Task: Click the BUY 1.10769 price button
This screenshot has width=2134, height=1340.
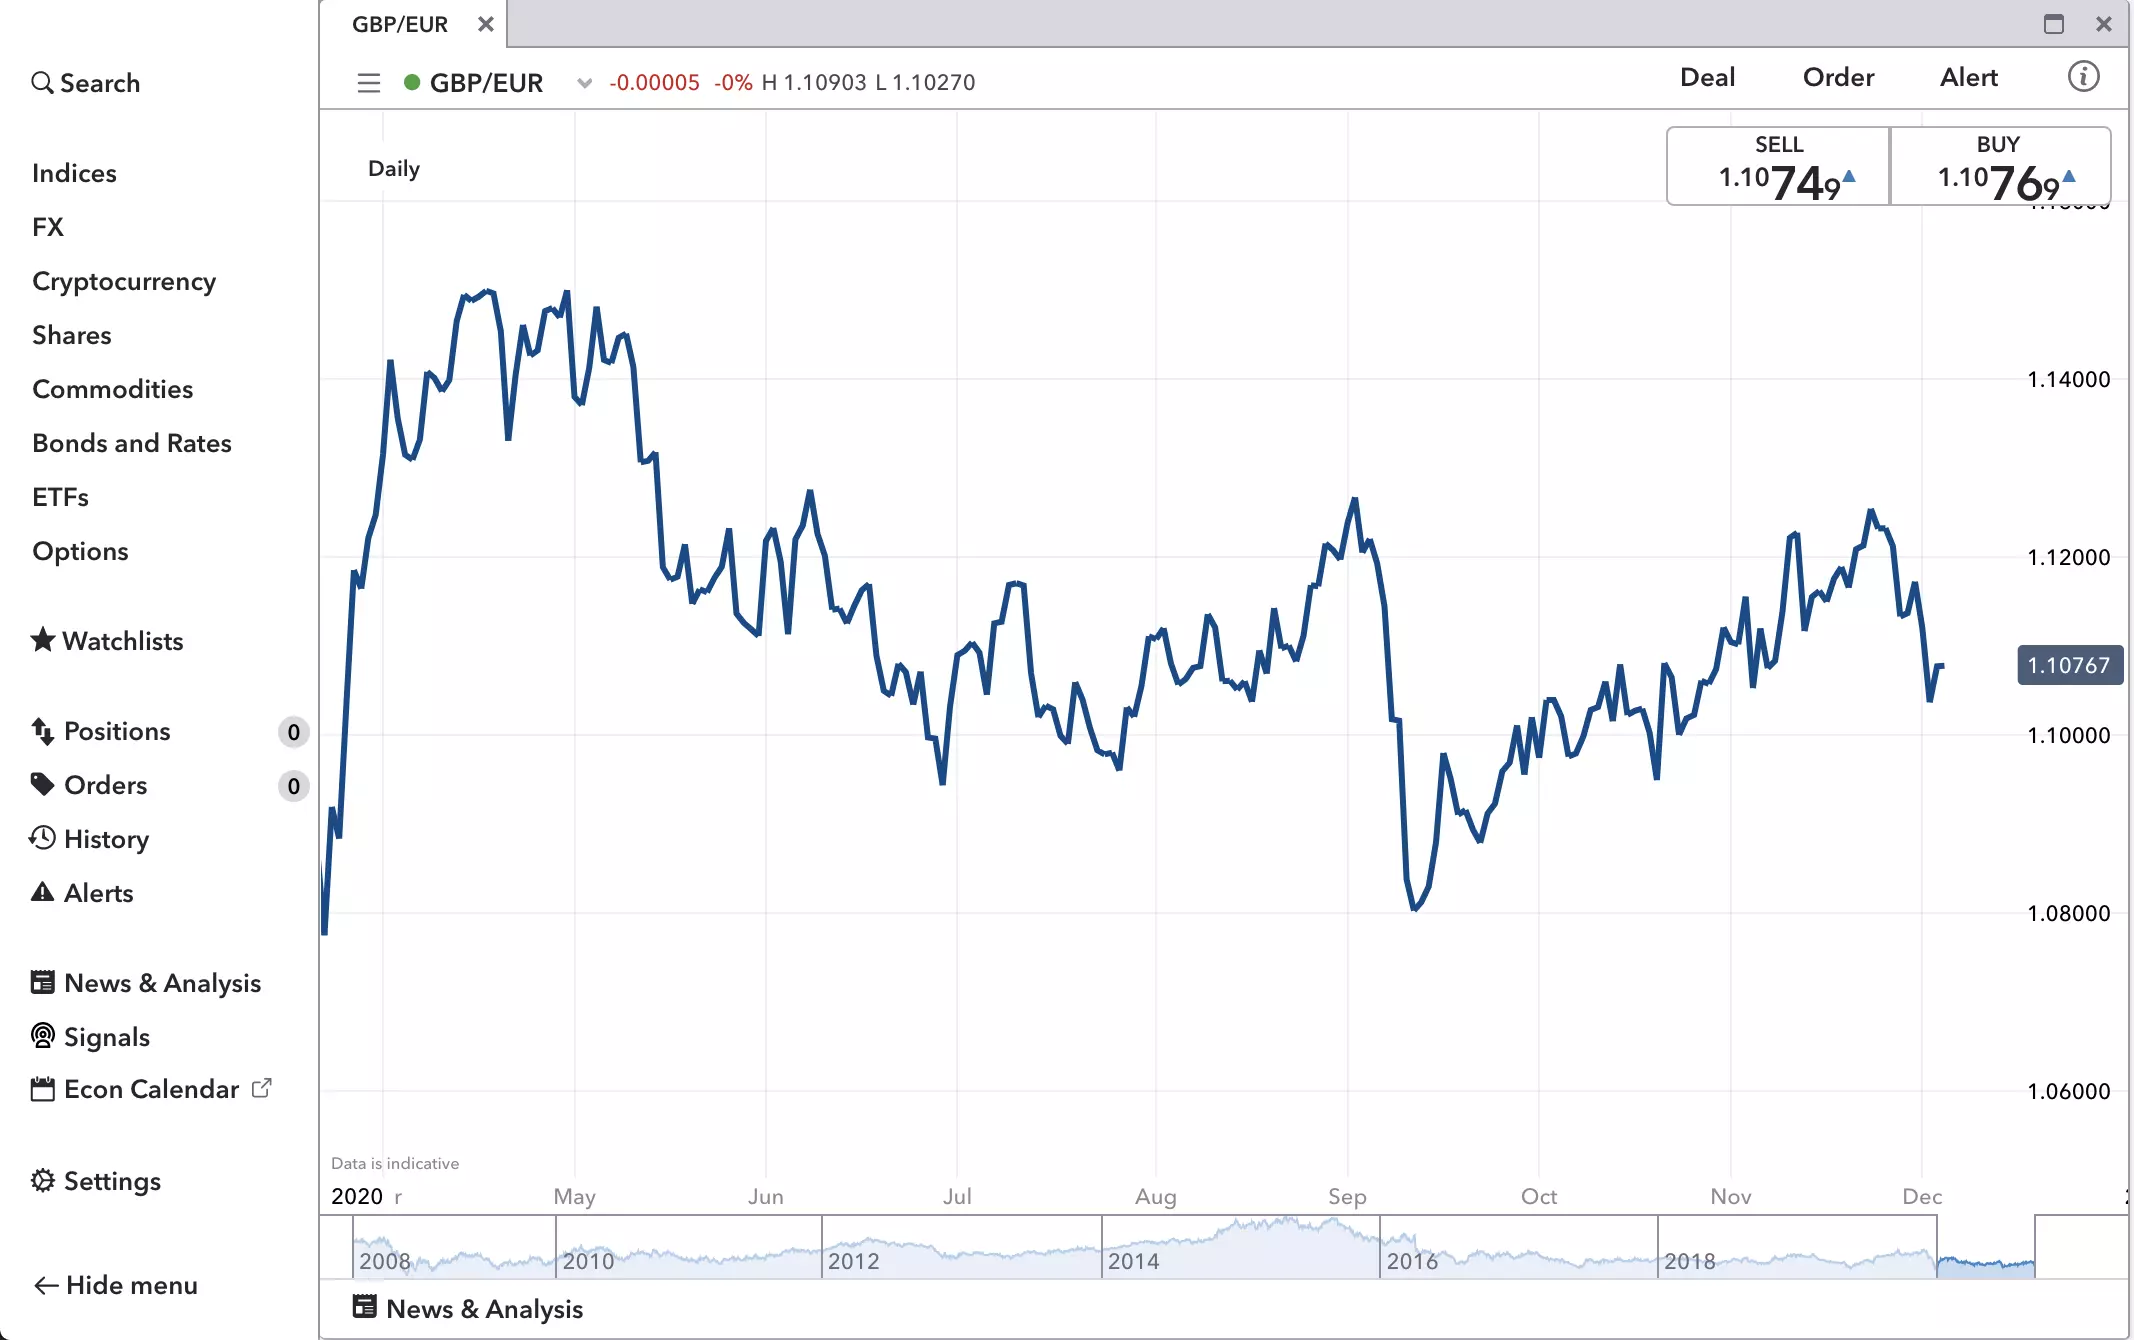Action: 2001,166
